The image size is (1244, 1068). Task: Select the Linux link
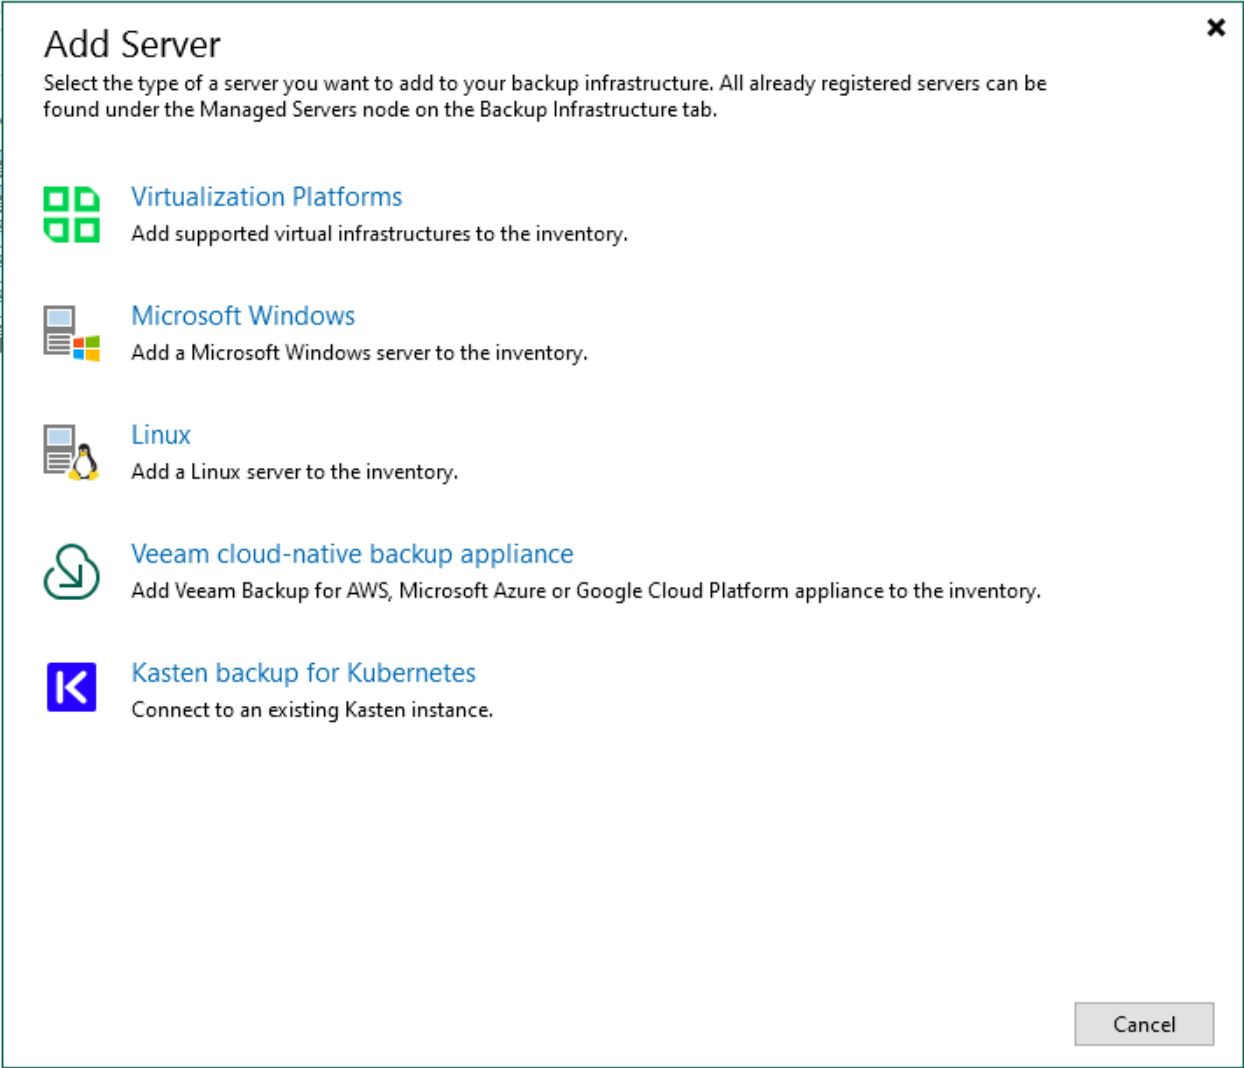click(x=160, y=435)
